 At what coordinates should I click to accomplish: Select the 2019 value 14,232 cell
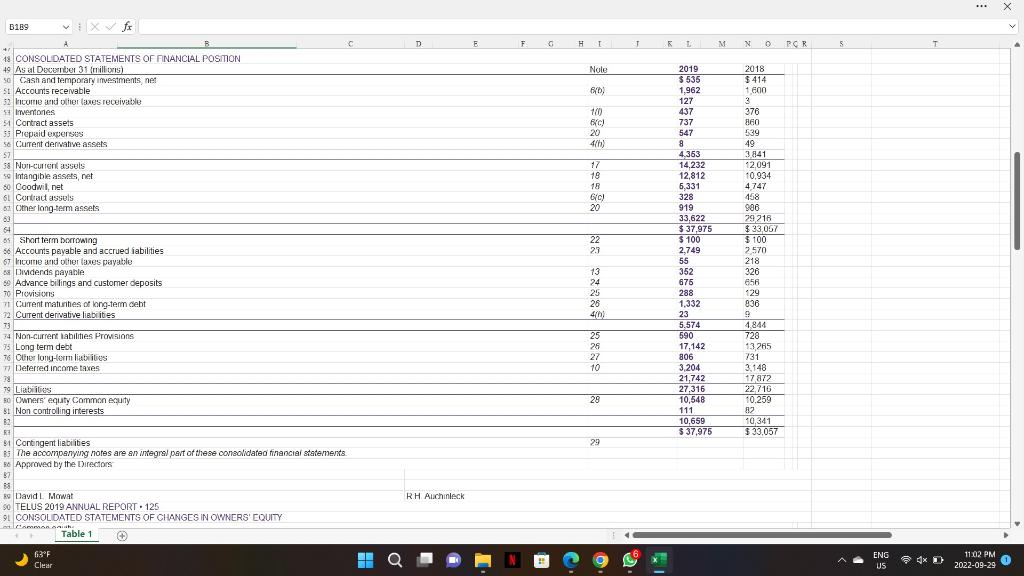tap(692, 165)
